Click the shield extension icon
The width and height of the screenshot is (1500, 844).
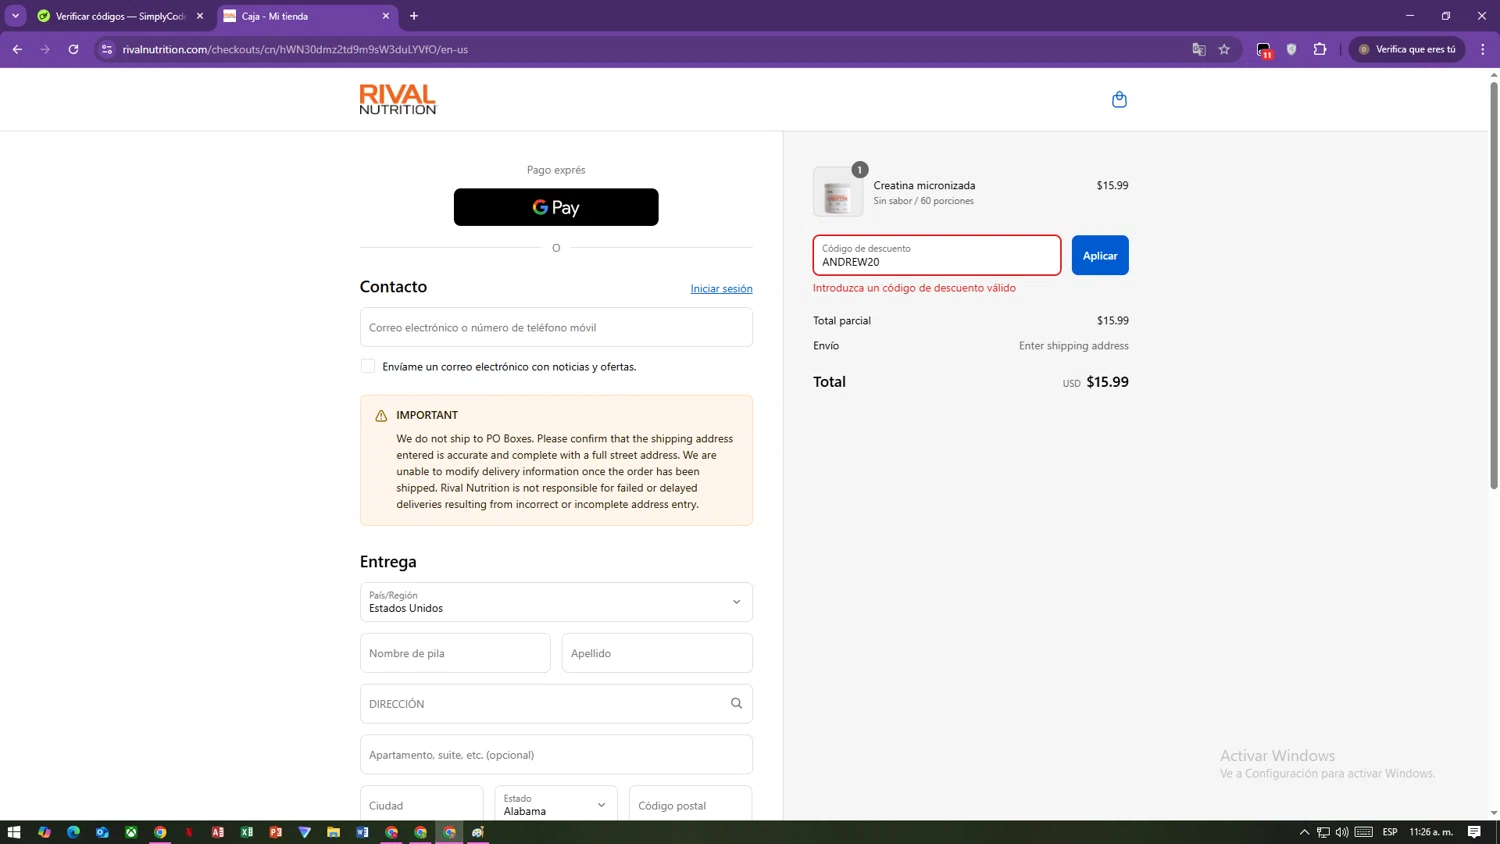pos(1292,49)
